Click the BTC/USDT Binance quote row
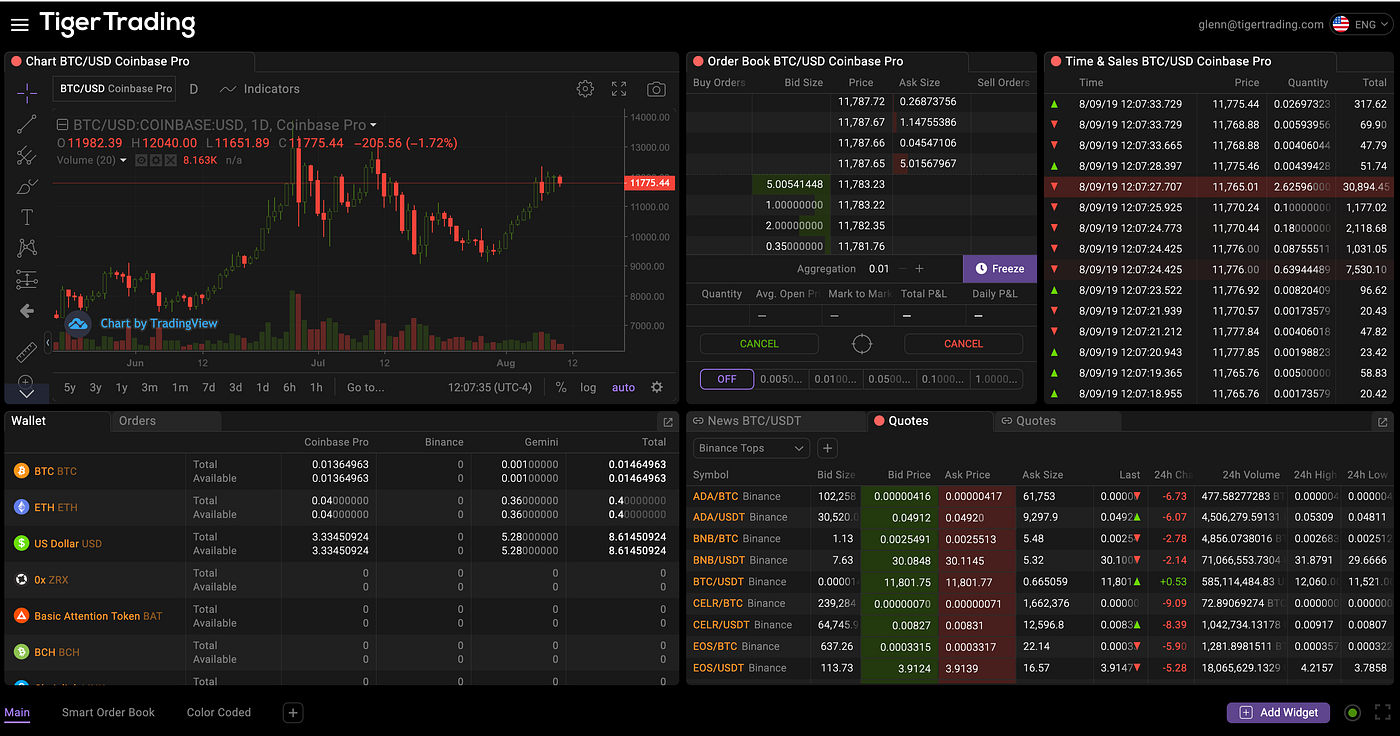The width and height of the screenshot is (1400, 736). point(1040,581)
